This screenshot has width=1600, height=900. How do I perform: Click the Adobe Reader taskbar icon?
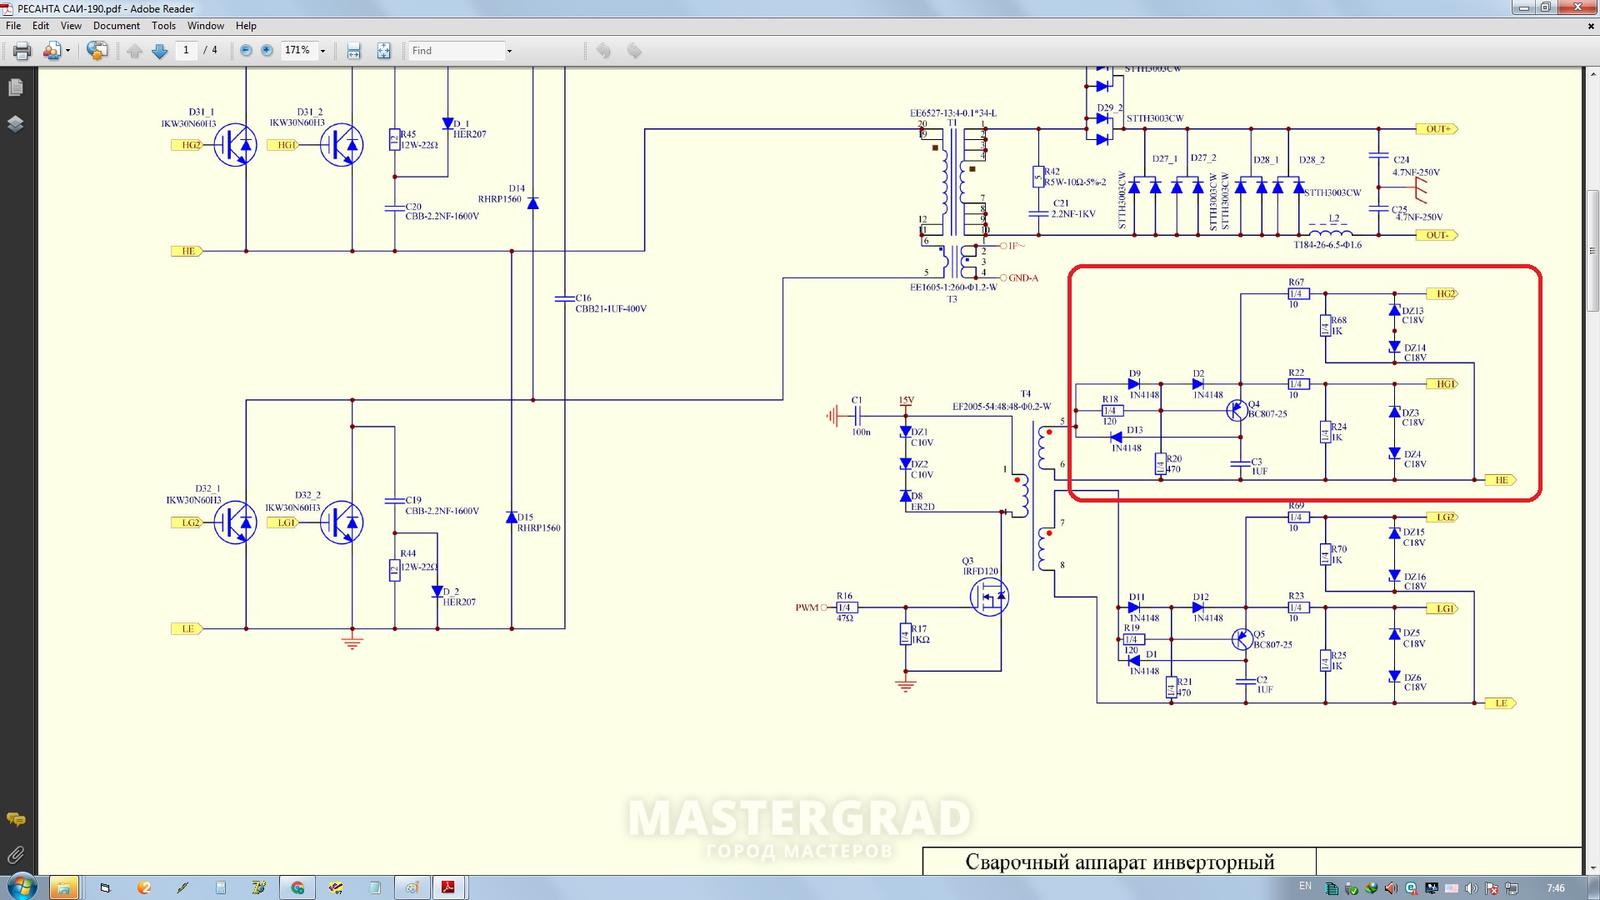(449, 888)
